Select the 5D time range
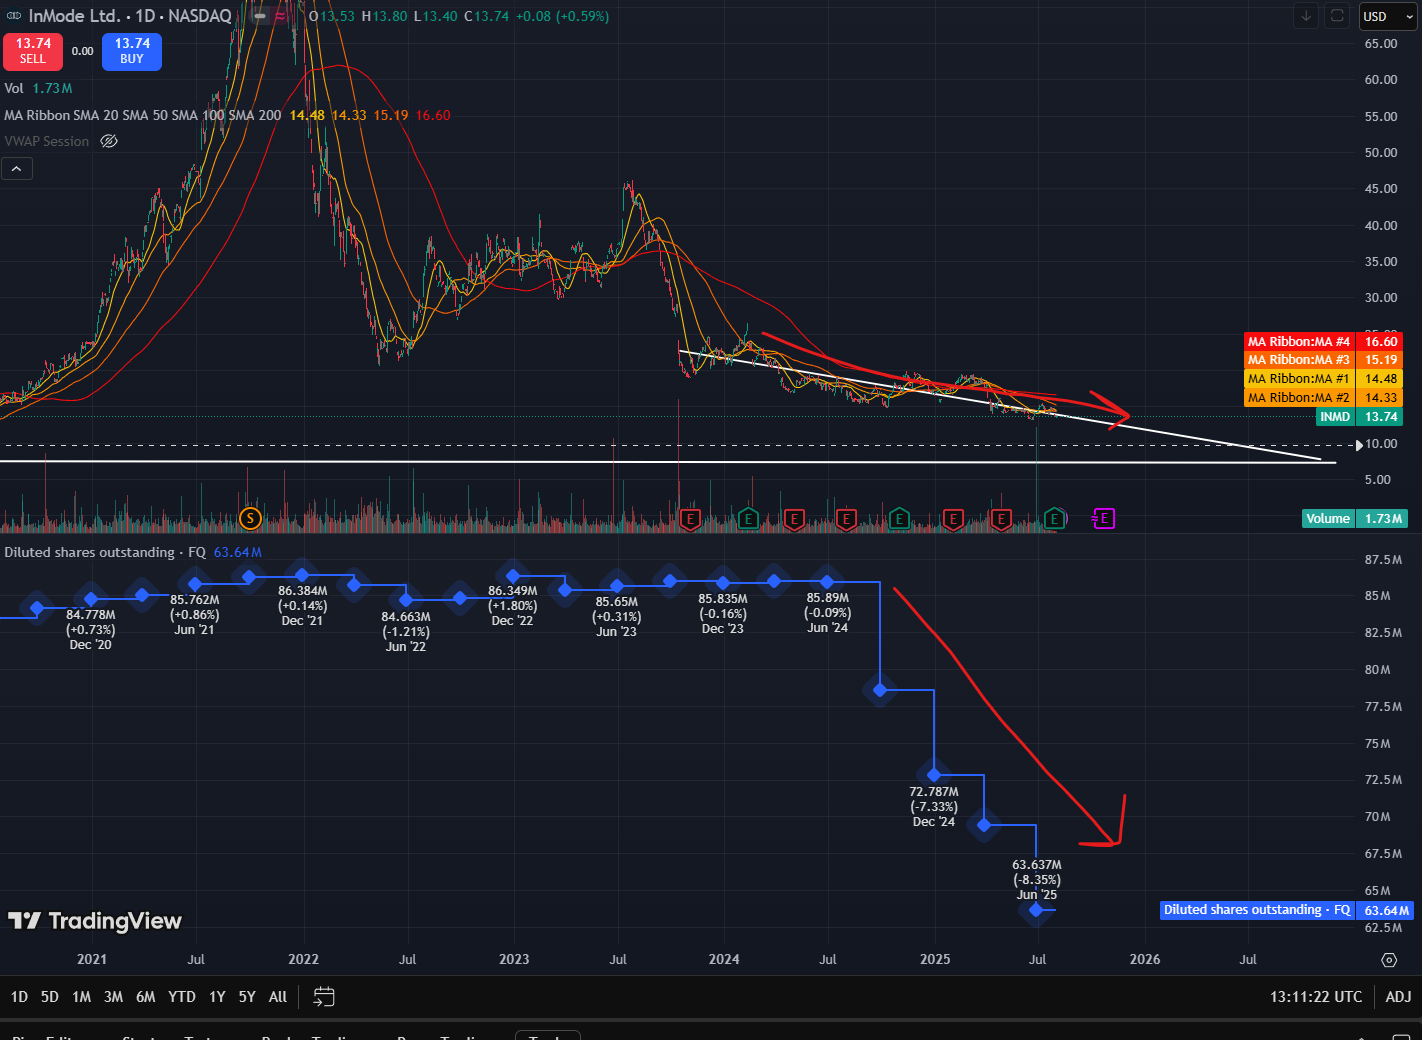The image size is (1422, 1040). click(x=50, y=997)
